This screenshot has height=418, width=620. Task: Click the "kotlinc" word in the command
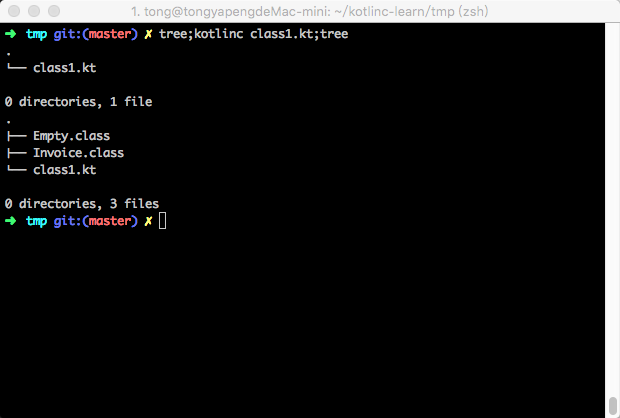point(219,34)
